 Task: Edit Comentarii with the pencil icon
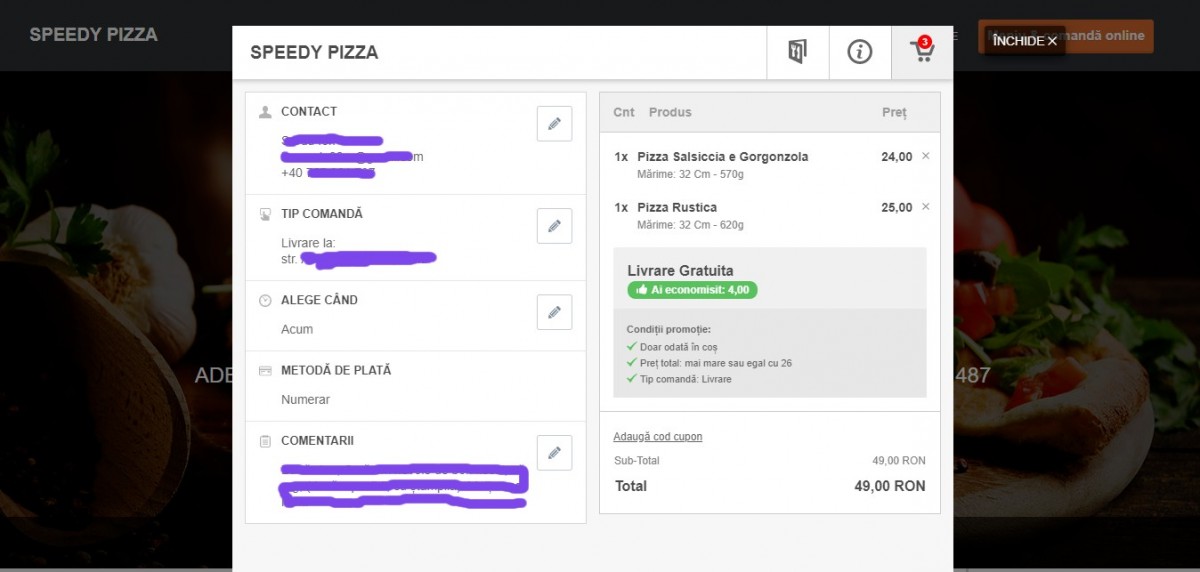[554, 453]
